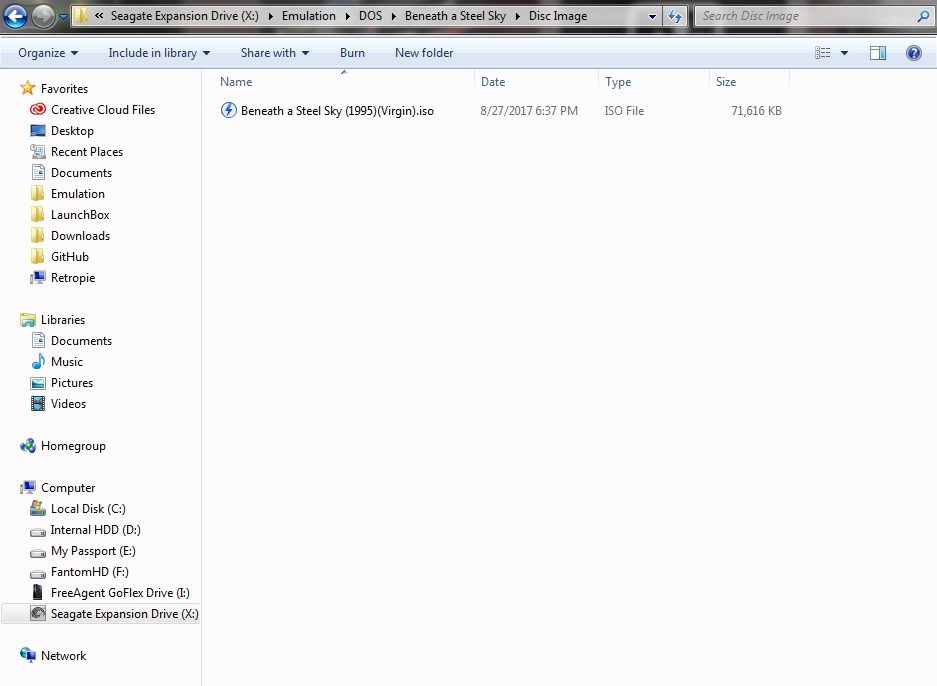Open Downloads in Favorites
Viewport: 937px width, 686px height.
(80, 235)
